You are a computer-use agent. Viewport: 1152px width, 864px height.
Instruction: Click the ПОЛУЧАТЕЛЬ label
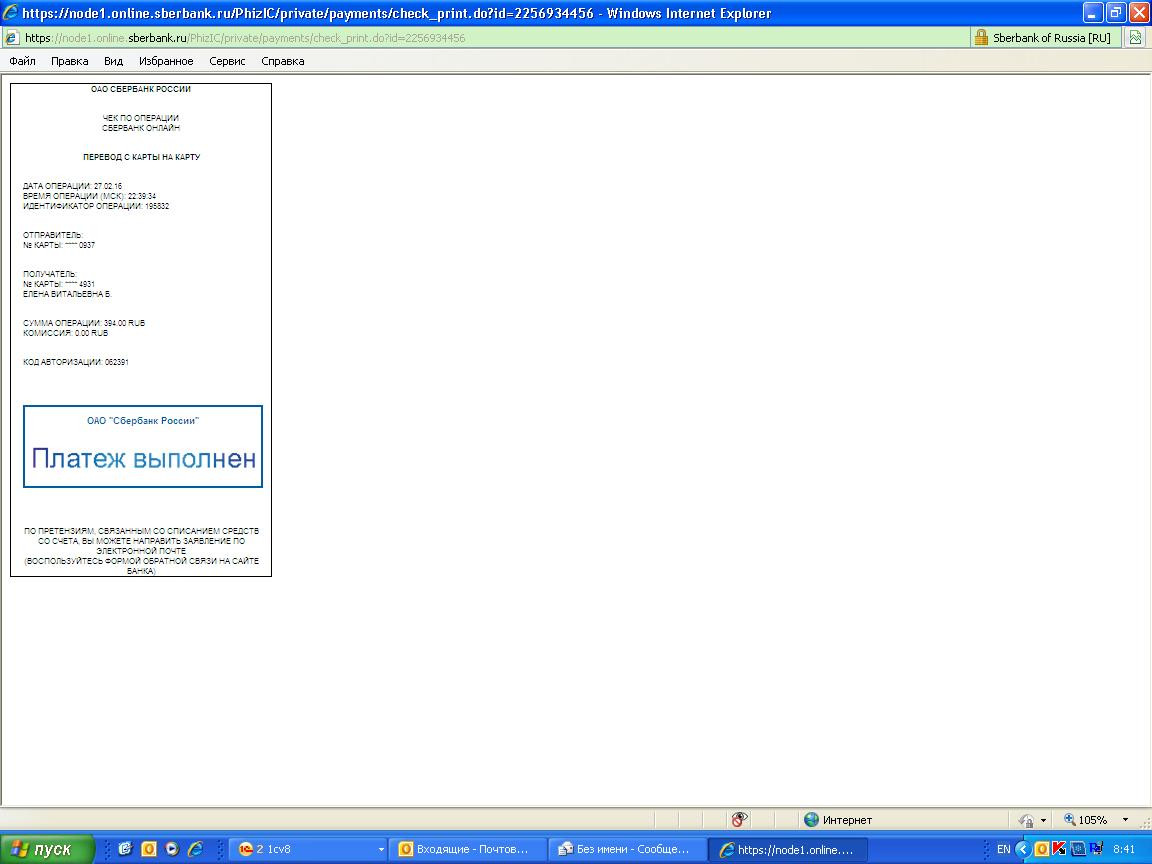(x=50, y=274)
